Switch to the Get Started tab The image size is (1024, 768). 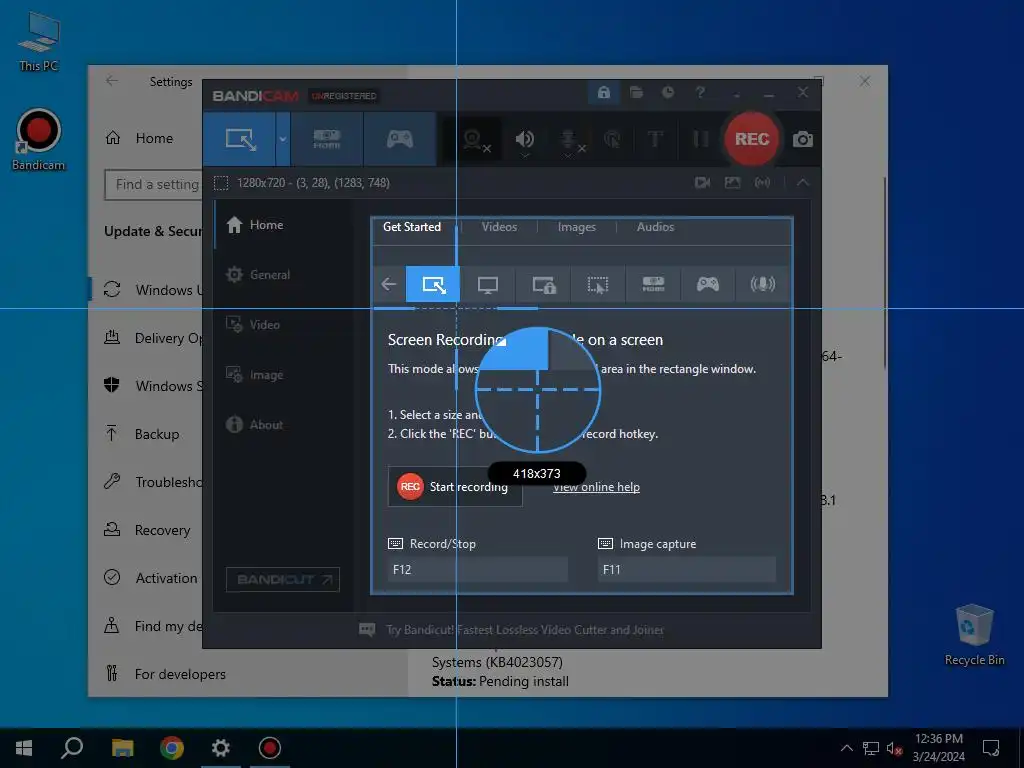coord(412,227)
